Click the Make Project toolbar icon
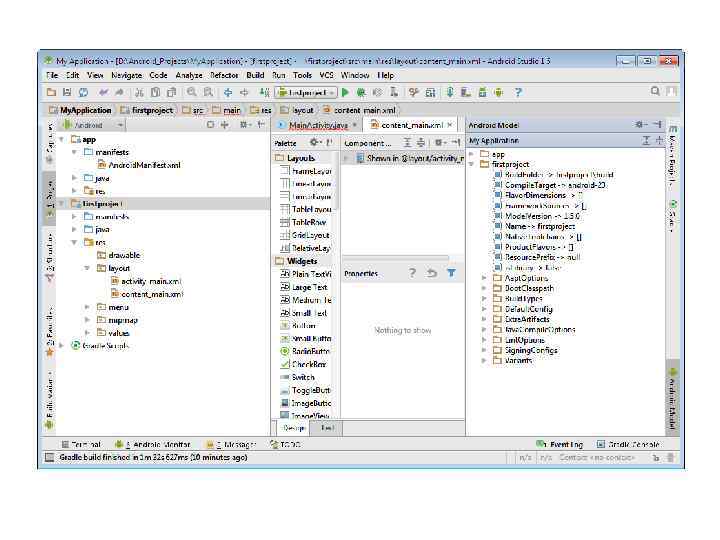 pyautogui.click(x=264, y=93)
